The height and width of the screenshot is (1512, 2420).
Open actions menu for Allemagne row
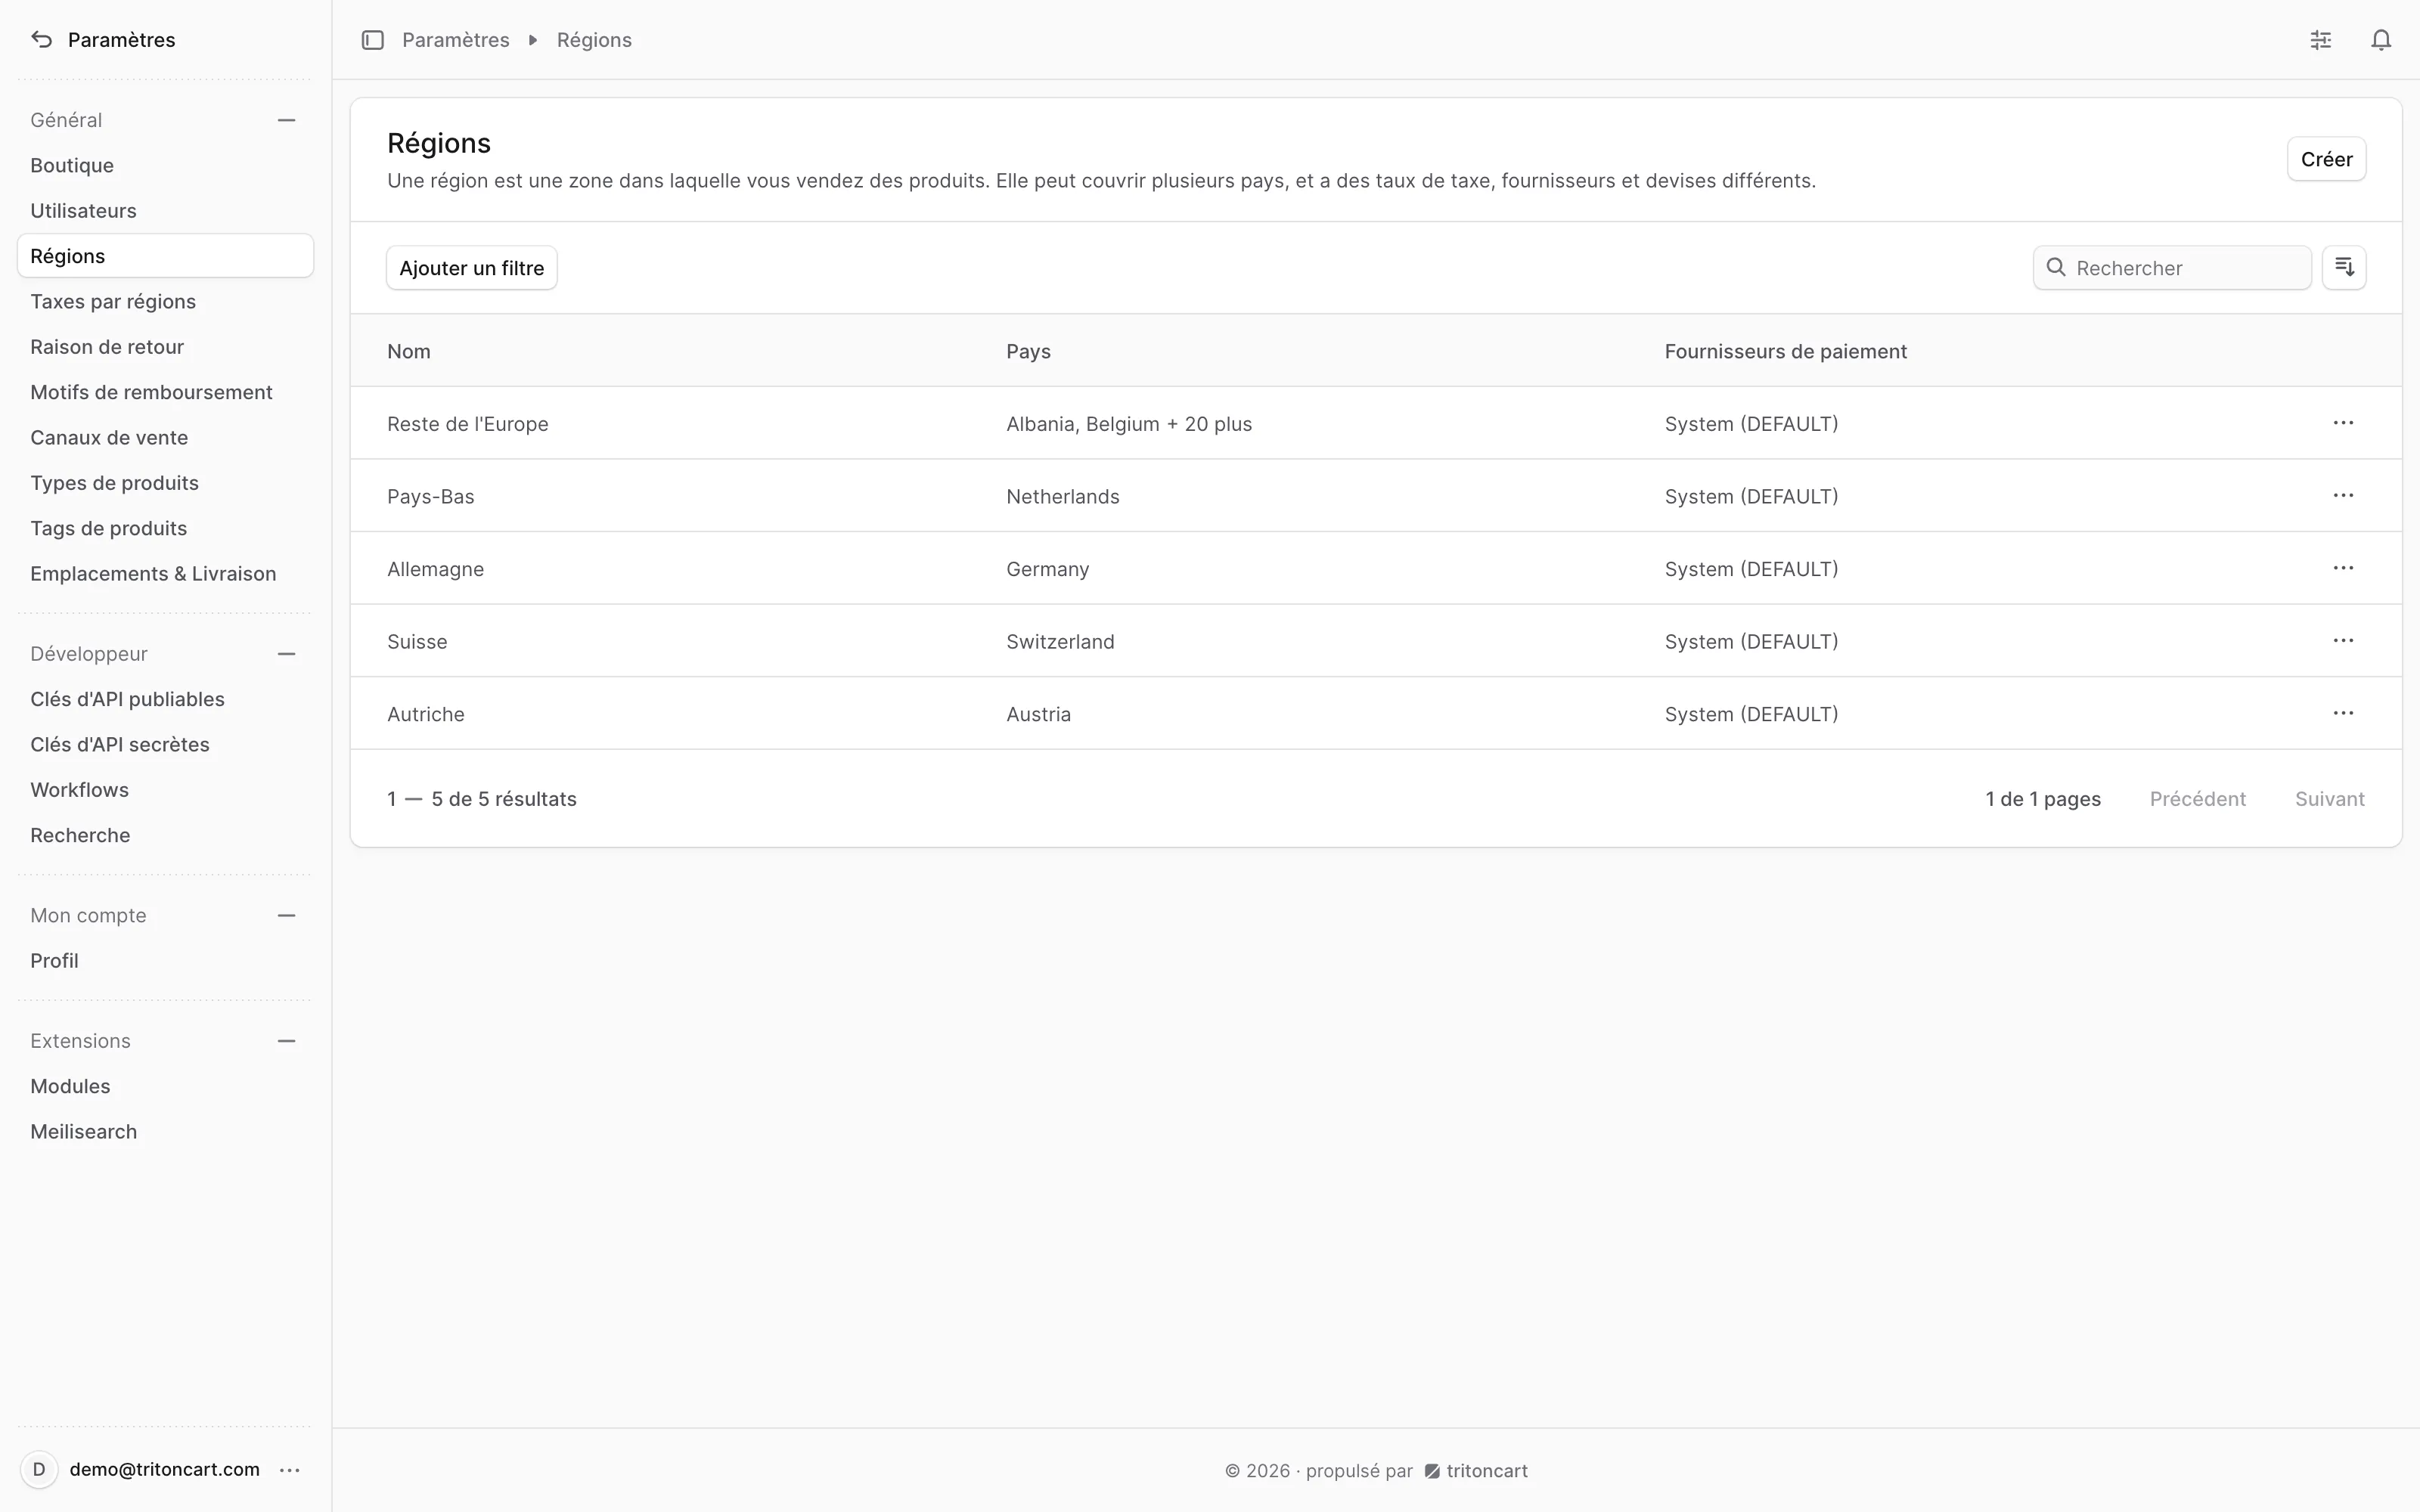tap(2343, 568)
